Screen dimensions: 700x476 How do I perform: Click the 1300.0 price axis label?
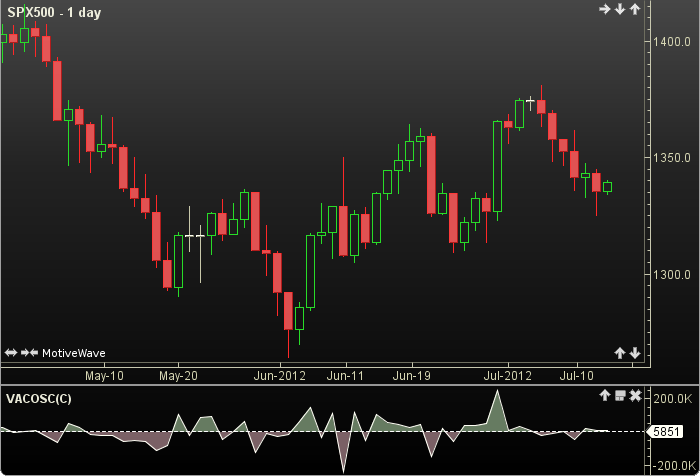672,274
